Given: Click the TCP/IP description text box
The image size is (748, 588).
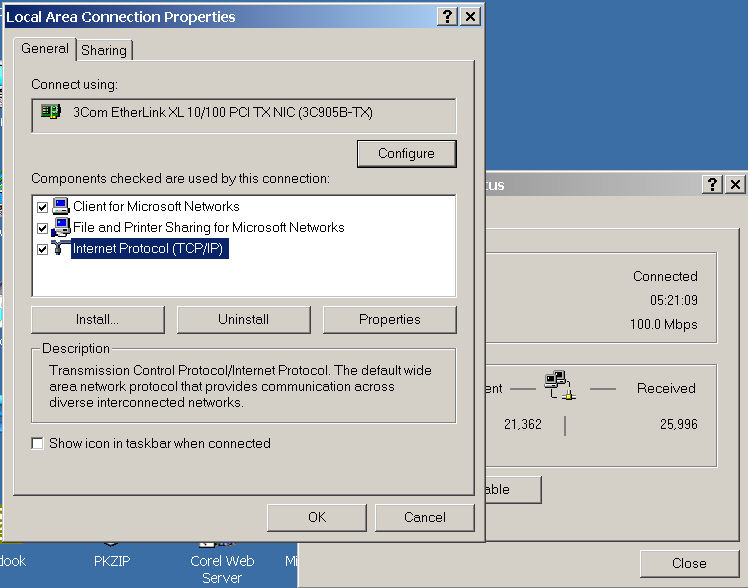Looking at the screenshot, I should pos(244,386).
